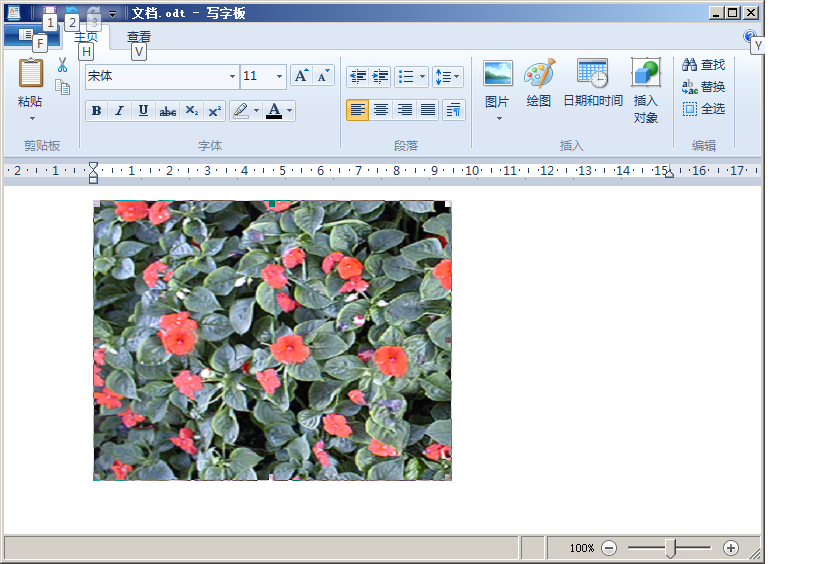Image resolution: width=819 pixels, height=564 pixels.
Task: Apply the text highlight color
Action: [x=241, y=111]
